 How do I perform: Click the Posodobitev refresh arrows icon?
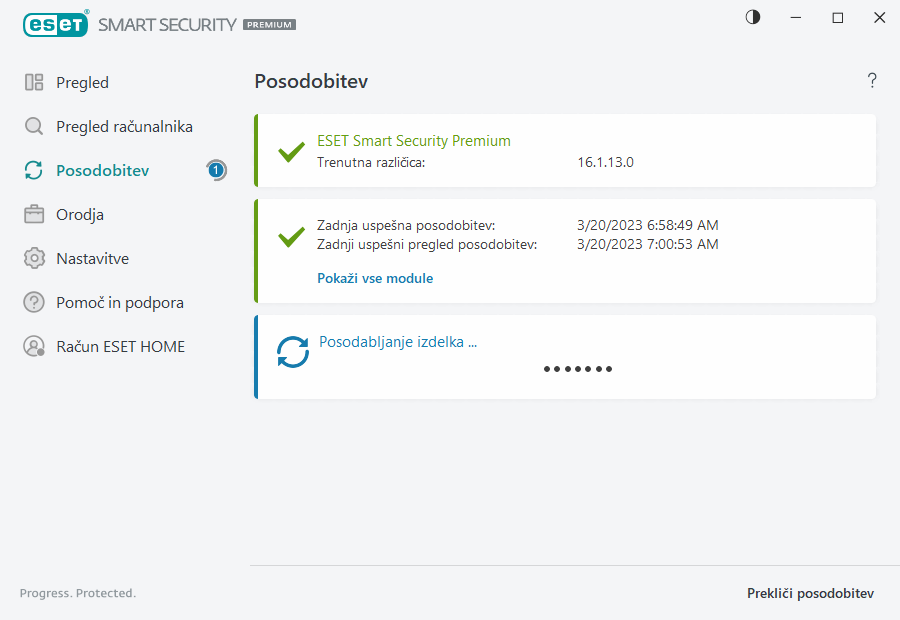point(34,171)
